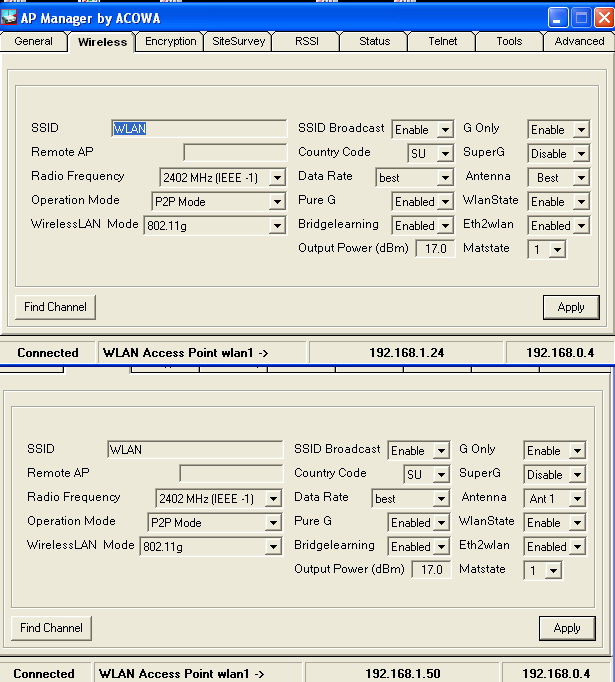Click Output Power field showing 17.0 in upper window
The width and height of the screenshot is (615, 682).
pos(435,249)
